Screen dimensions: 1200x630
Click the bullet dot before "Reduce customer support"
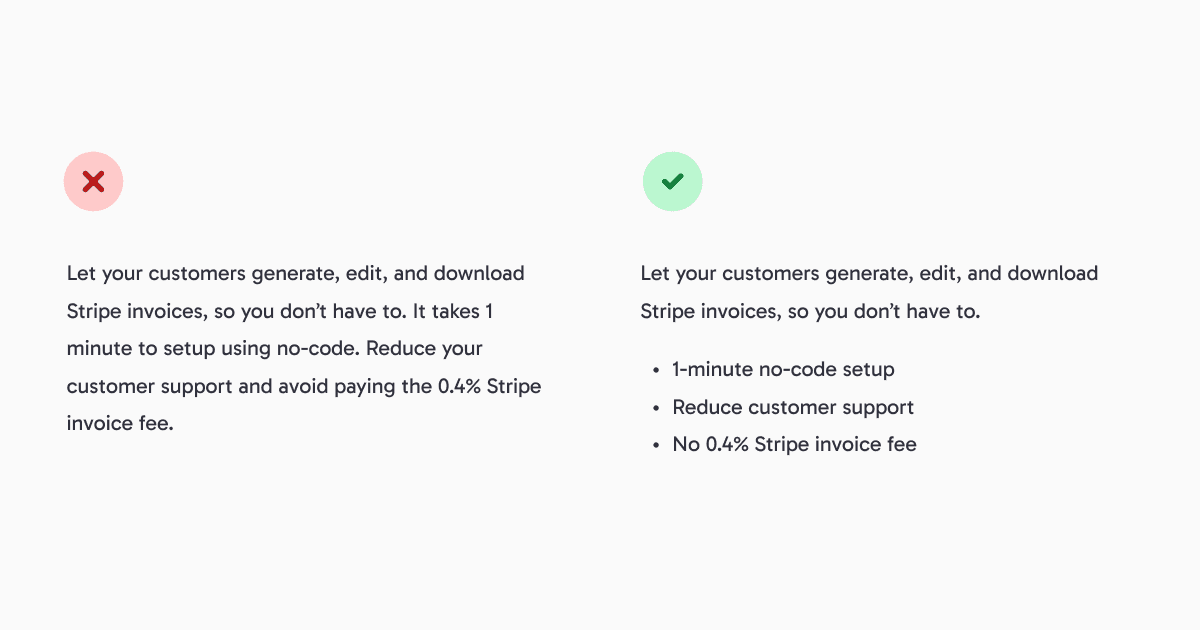click(656, 408)
